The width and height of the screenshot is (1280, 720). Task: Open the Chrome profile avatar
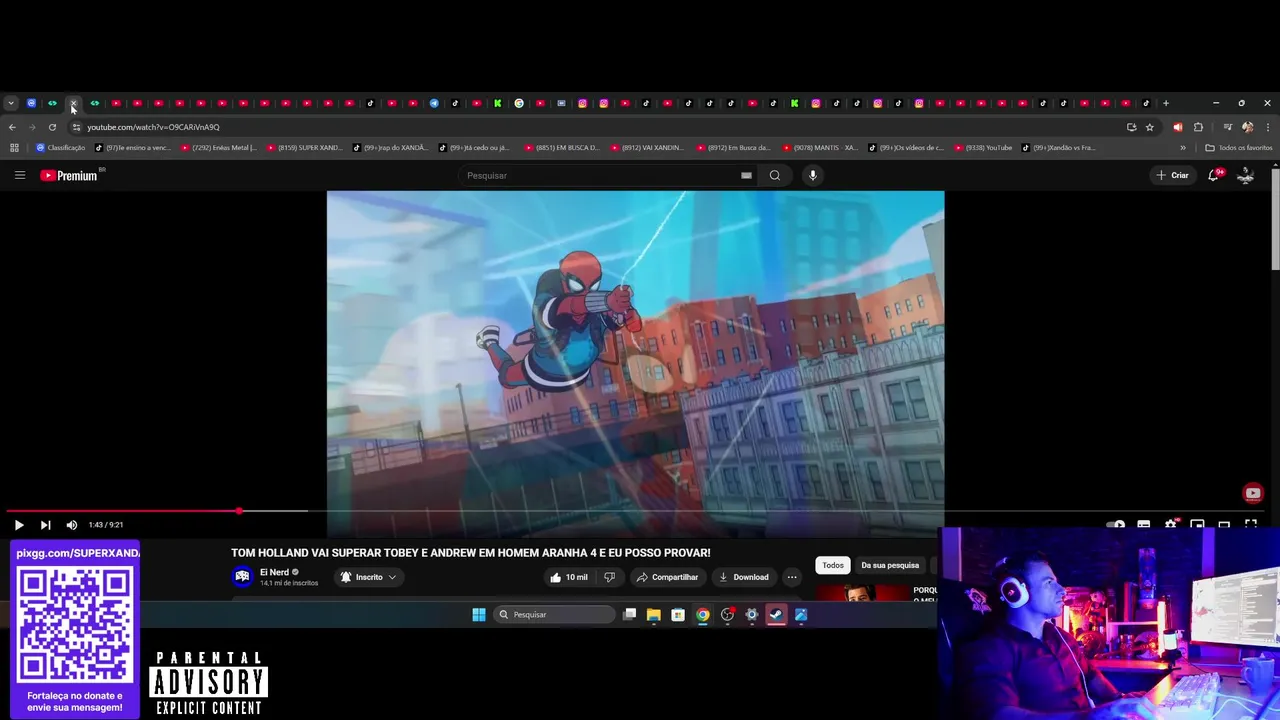(x=1247, y=127)
